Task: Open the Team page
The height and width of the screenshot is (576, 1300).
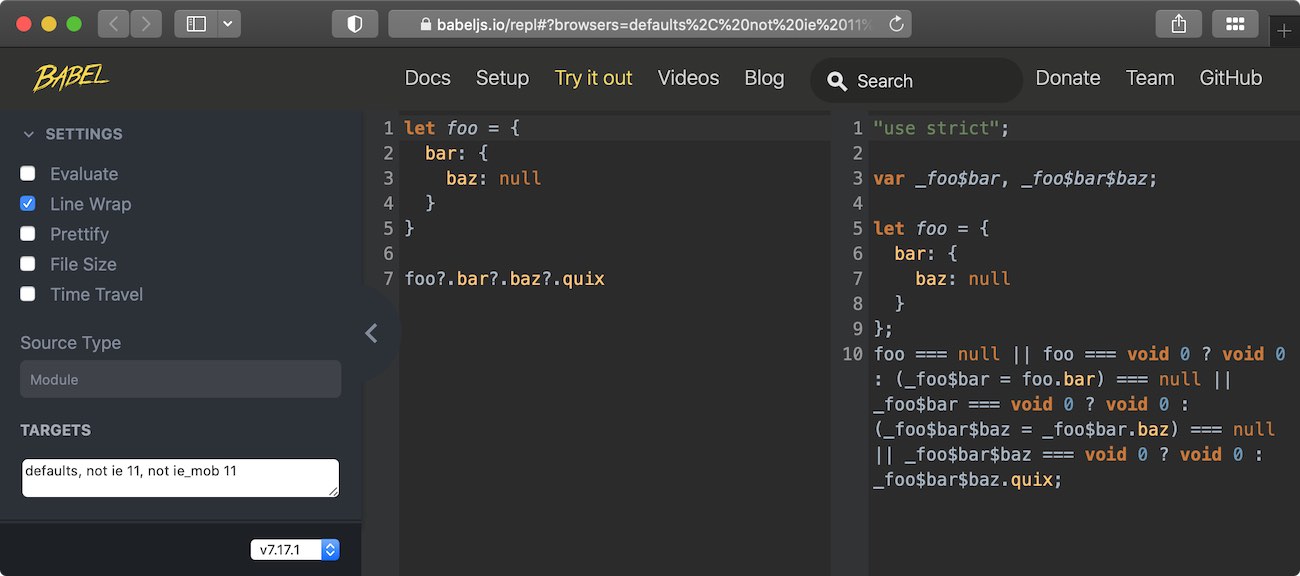Action: tap(1150, 78)
